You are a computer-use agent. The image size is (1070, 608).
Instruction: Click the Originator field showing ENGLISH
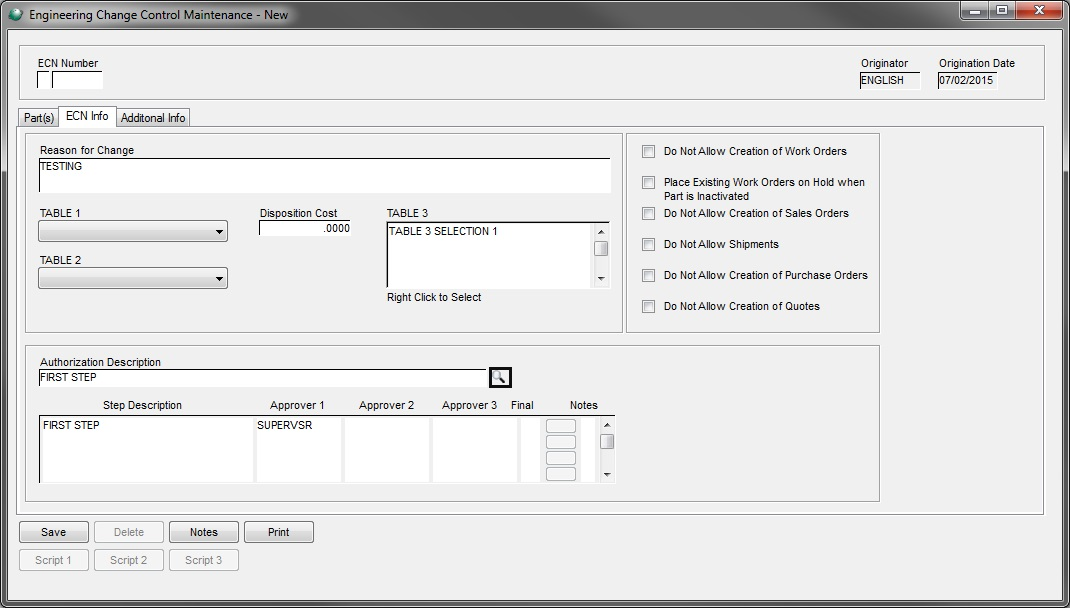pyautogui.click(x=890, y=81)
